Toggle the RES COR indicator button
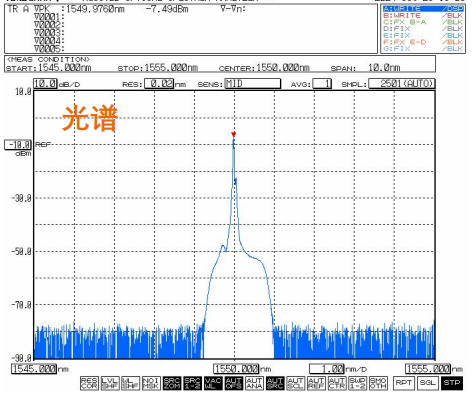This screenshot has width=473, height=399. click(x=89, y=383)
